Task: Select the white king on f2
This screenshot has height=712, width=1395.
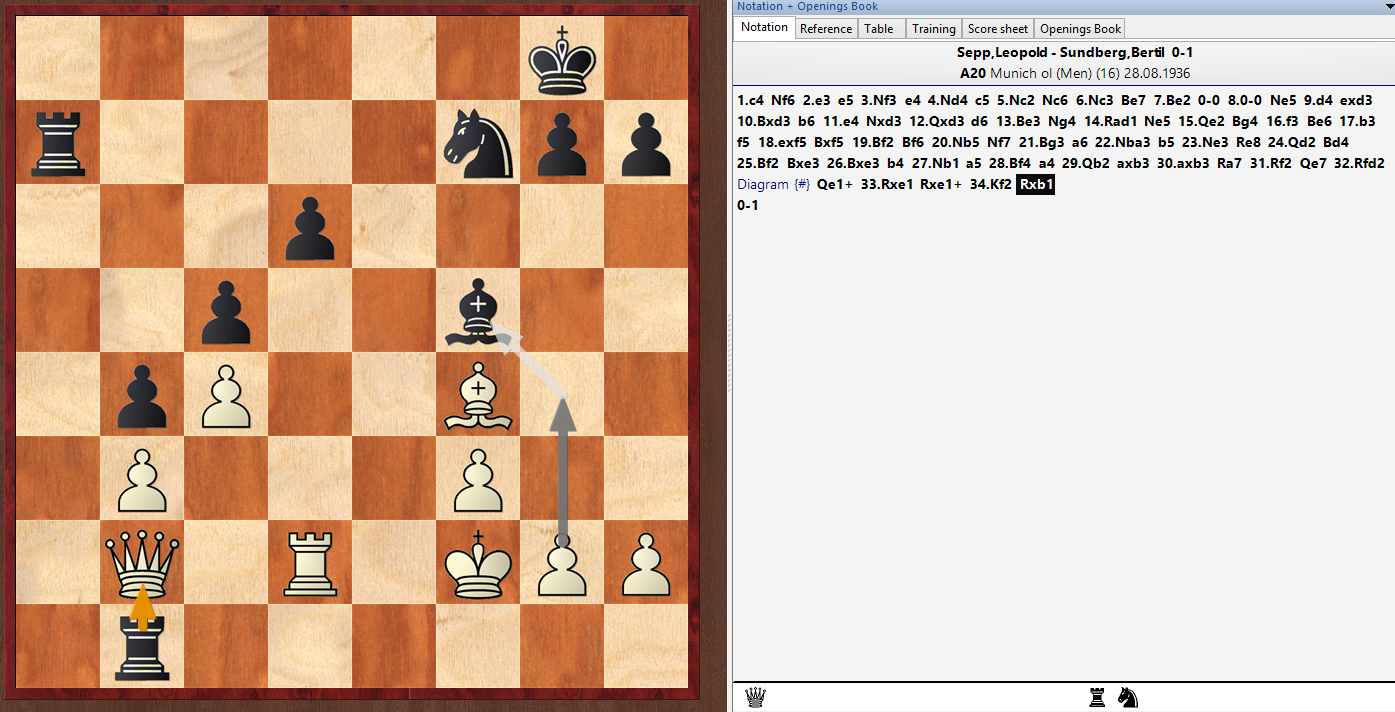Action: click(478, 562)
